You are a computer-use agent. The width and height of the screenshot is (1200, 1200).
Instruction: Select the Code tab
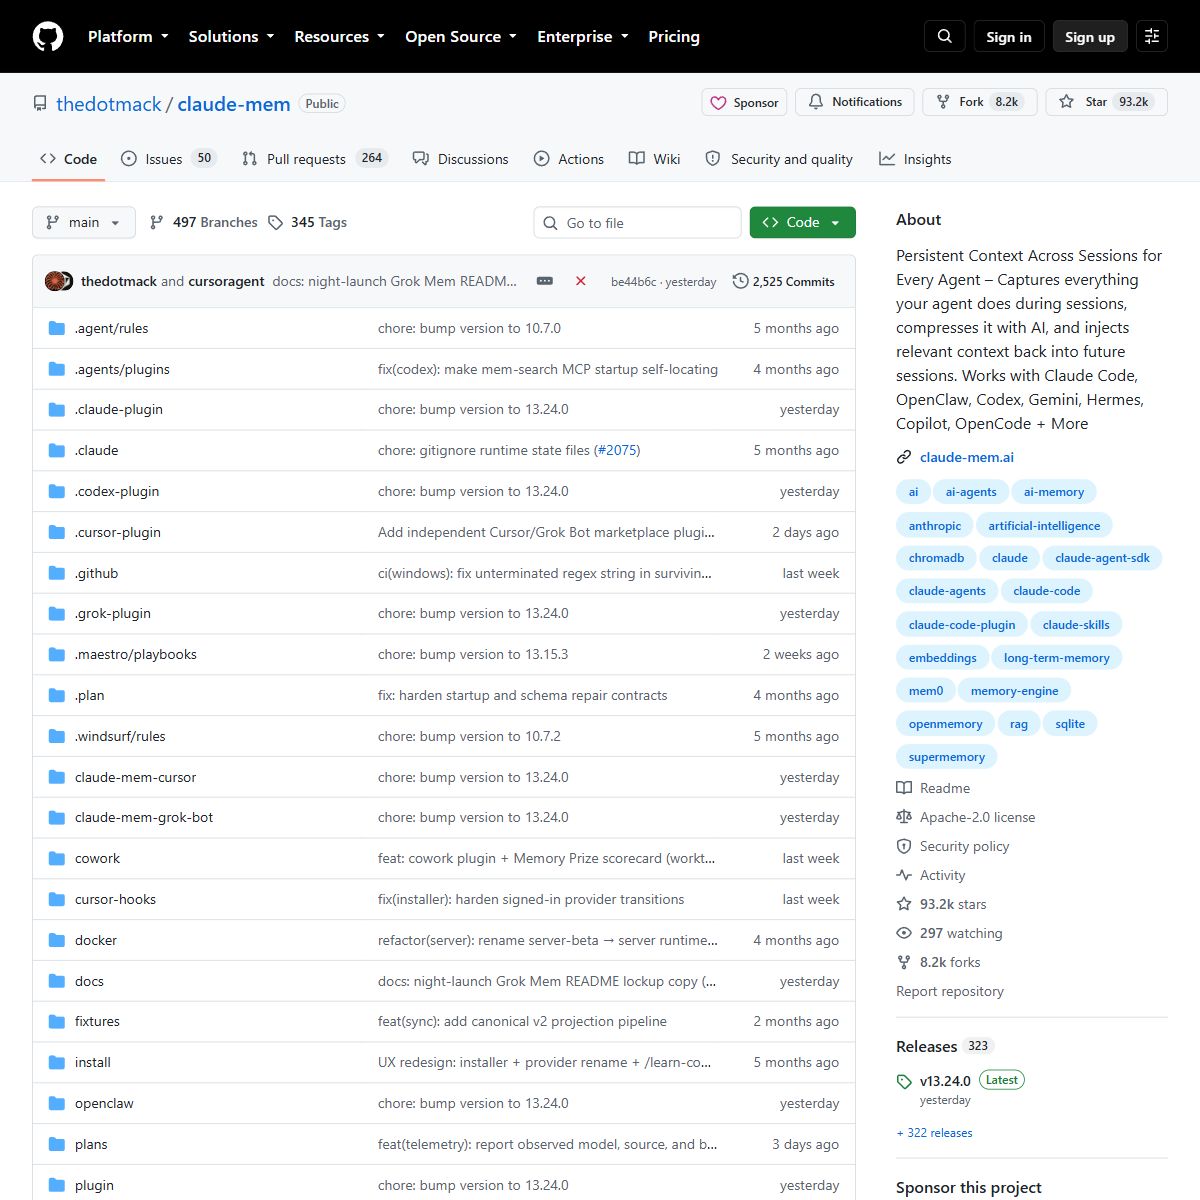click(x=69, y=158)
